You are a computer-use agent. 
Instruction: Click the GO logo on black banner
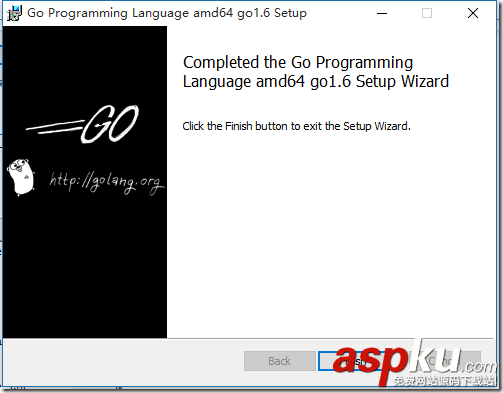point(83,124)
